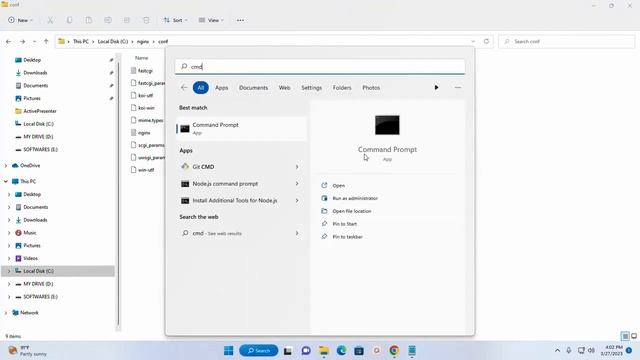Select the Web search filter

click(x=284, y=88)
